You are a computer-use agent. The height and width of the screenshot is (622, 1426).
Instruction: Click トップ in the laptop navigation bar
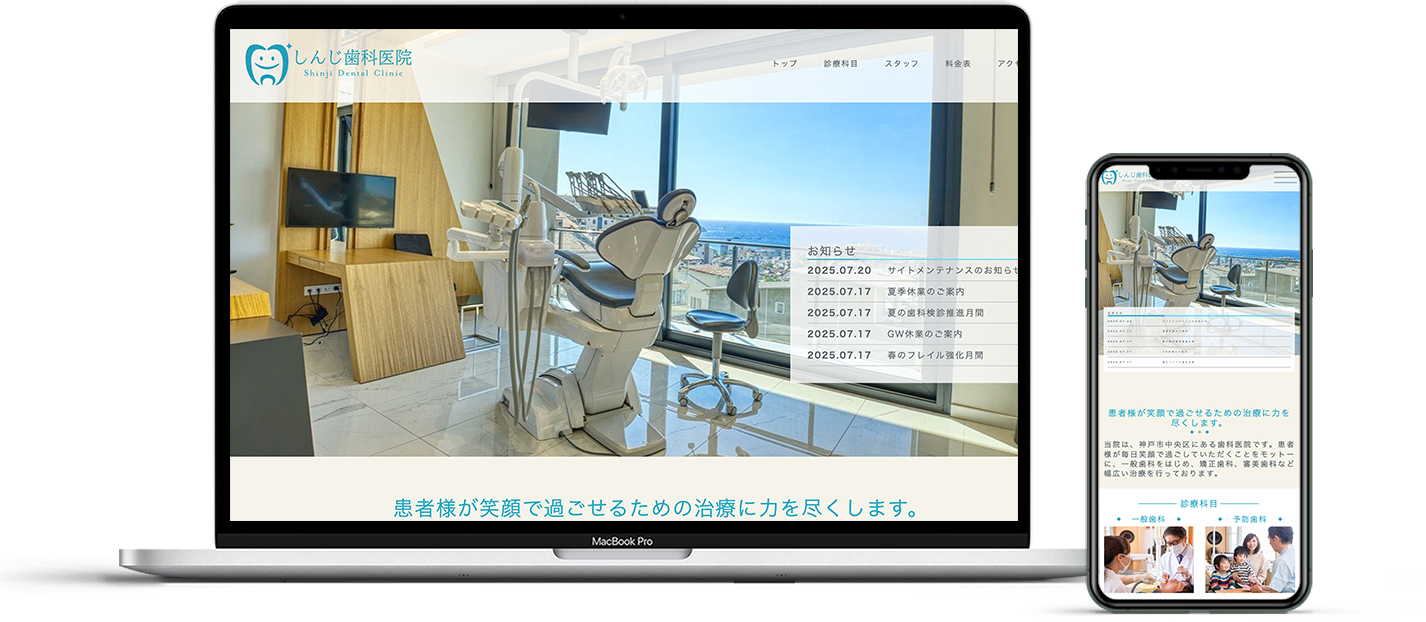(x=784, y=64)
